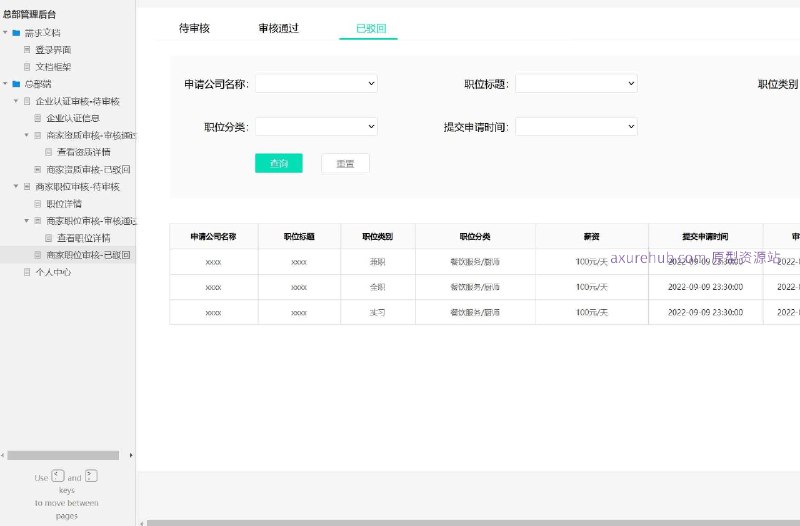Click the page's bottom horizontal scrollbar
Viewport: 800px width, 526px height.
(473, 523)
